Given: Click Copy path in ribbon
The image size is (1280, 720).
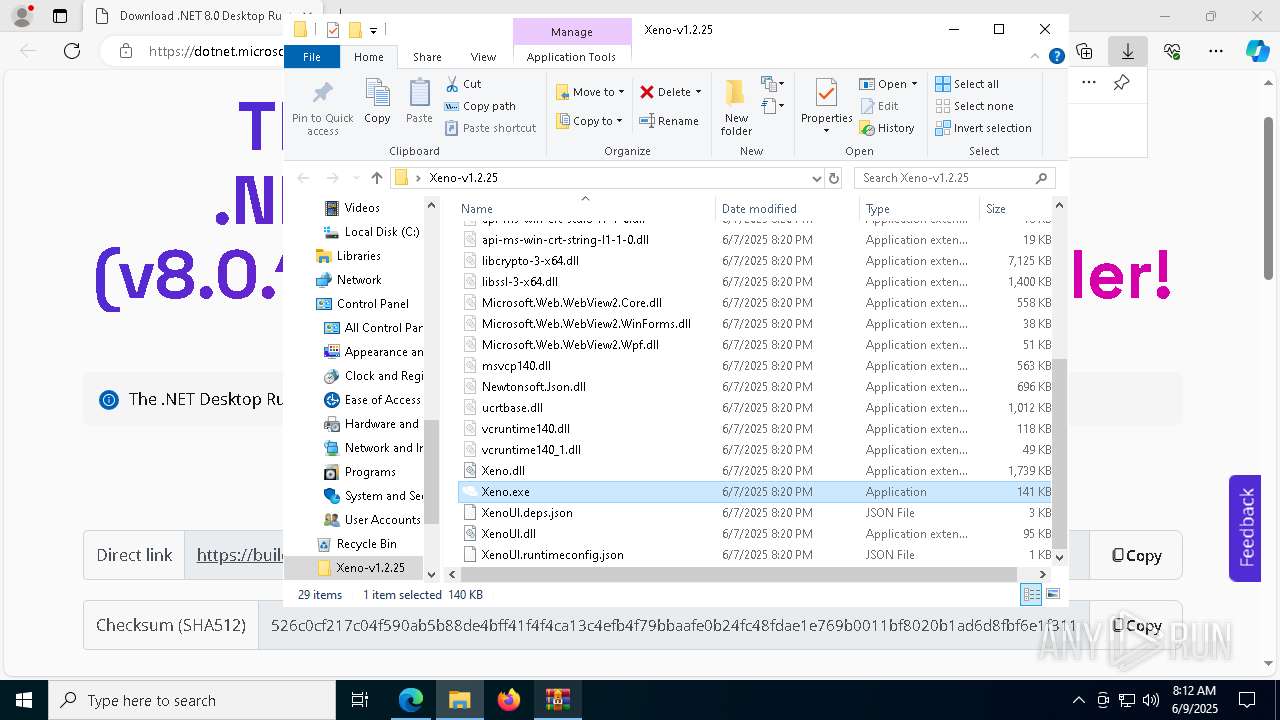Looking at the screenshot, I should coord(480,106).
